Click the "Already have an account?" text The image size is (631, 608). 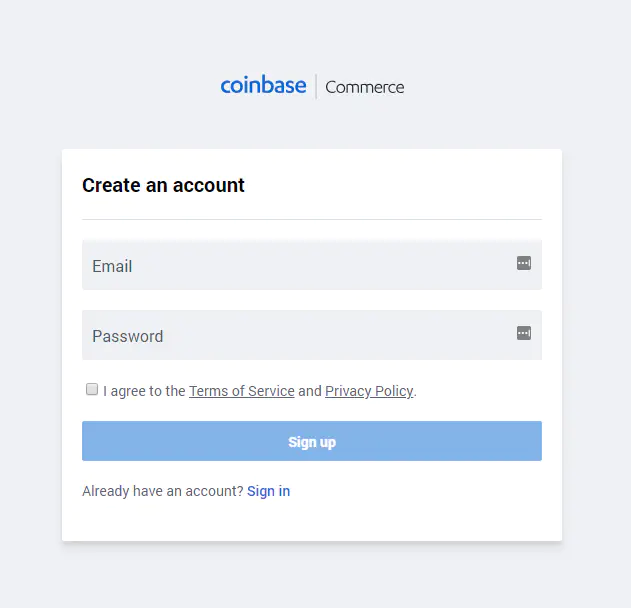coord(162,491)
